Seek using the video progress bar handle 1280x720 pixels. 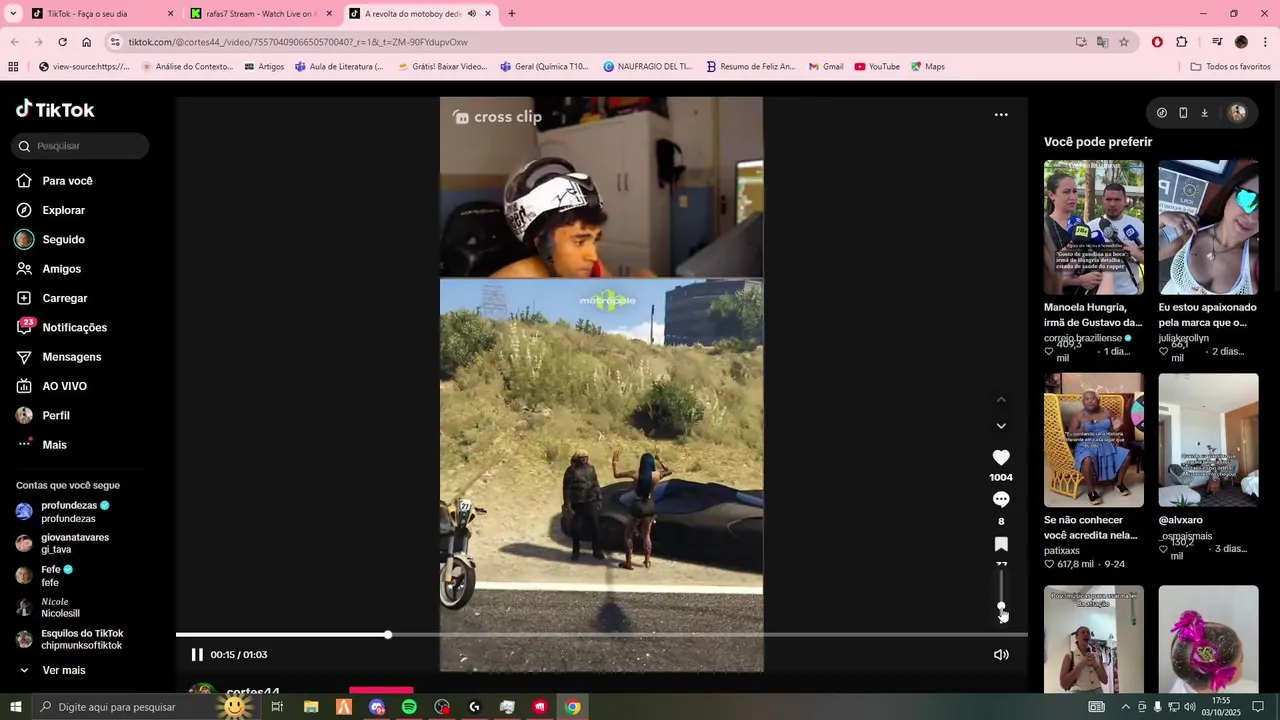[388, 635]
